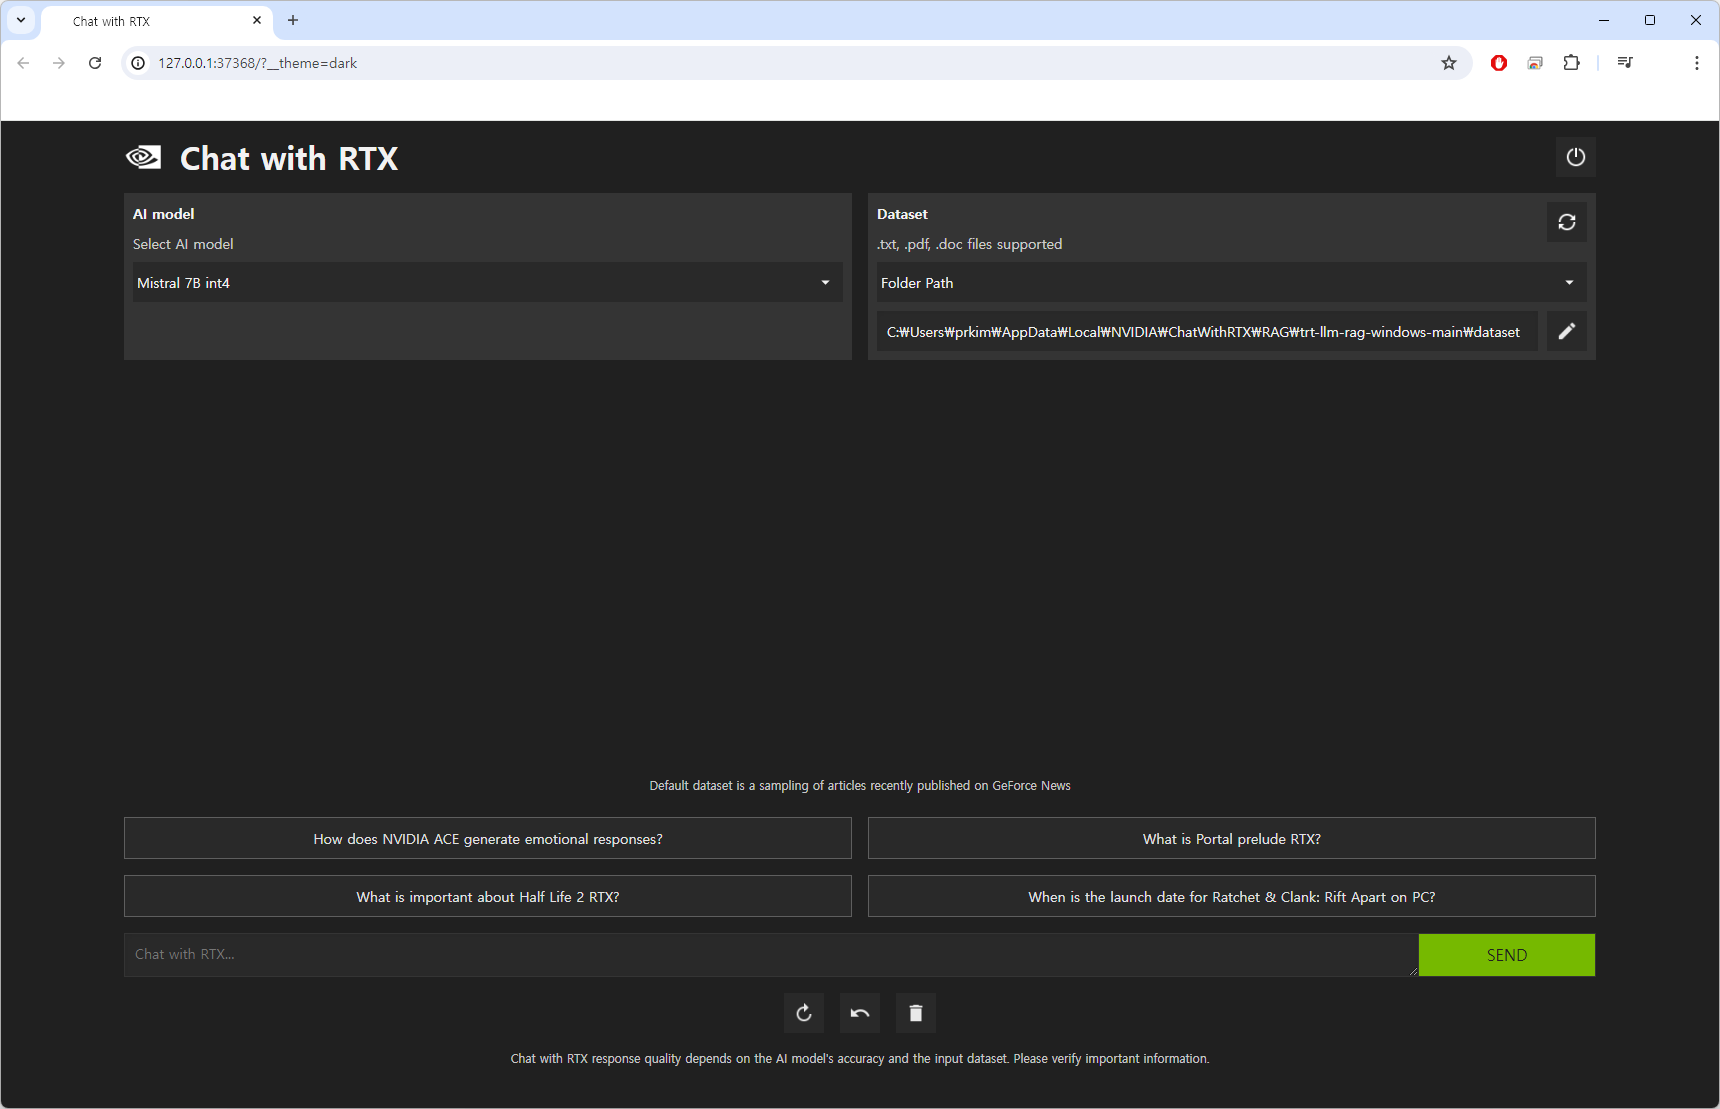Click the power shutdown icon in Chat with RTX
This screenshot has width=1720, height=1109.
pos(1575,157)
